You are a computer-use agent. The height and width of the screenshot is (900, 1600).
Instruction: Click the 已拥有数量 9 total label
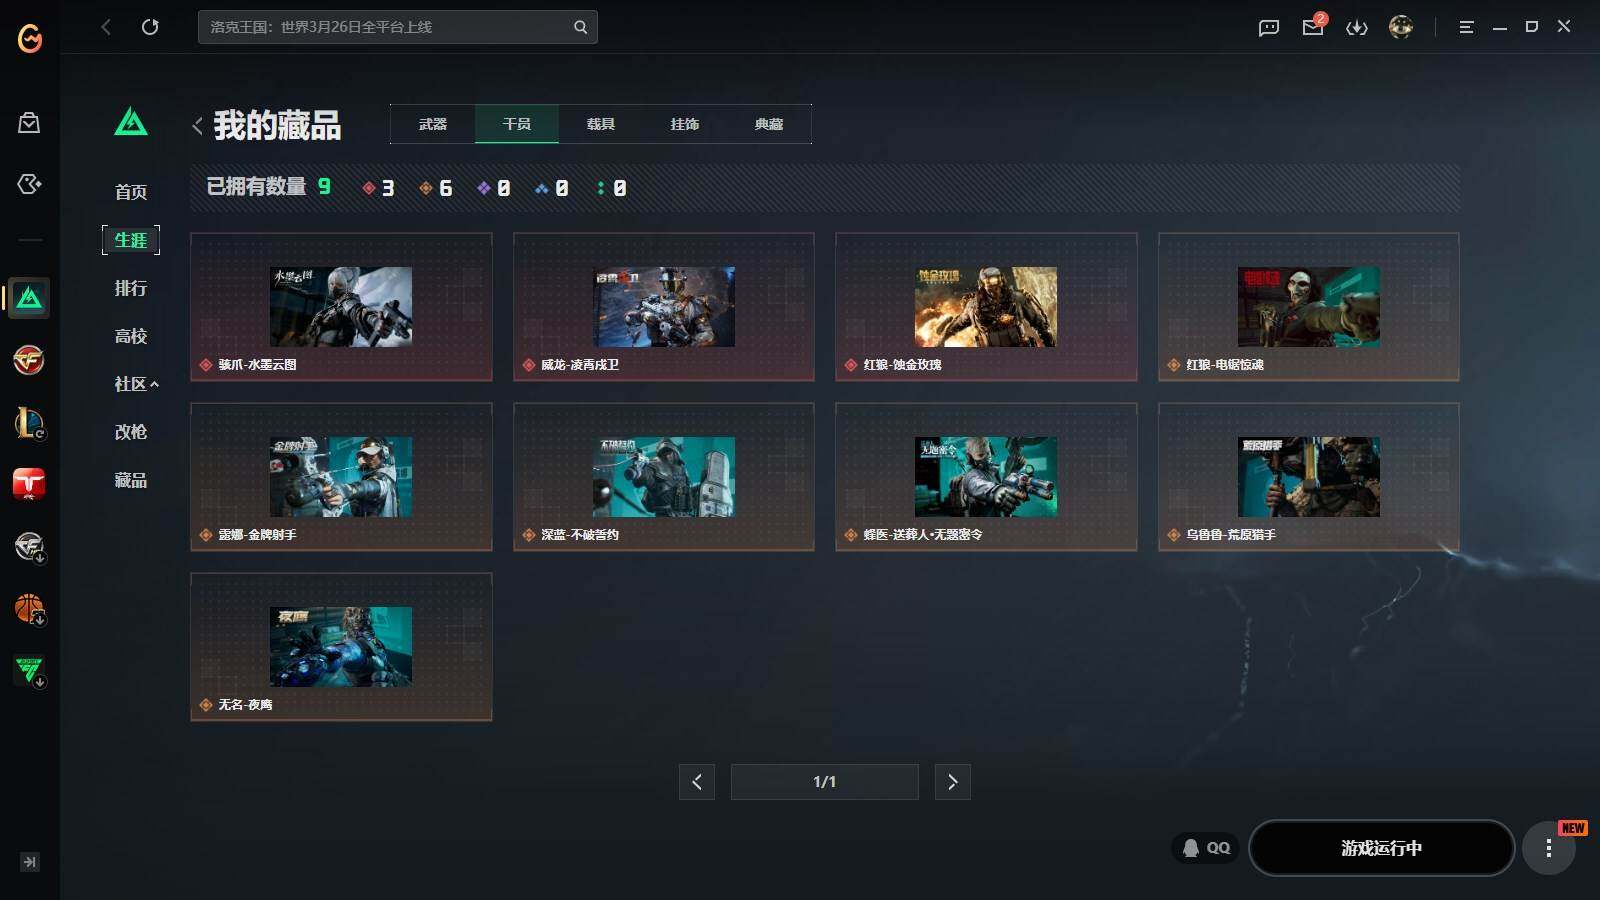point(269,187)
